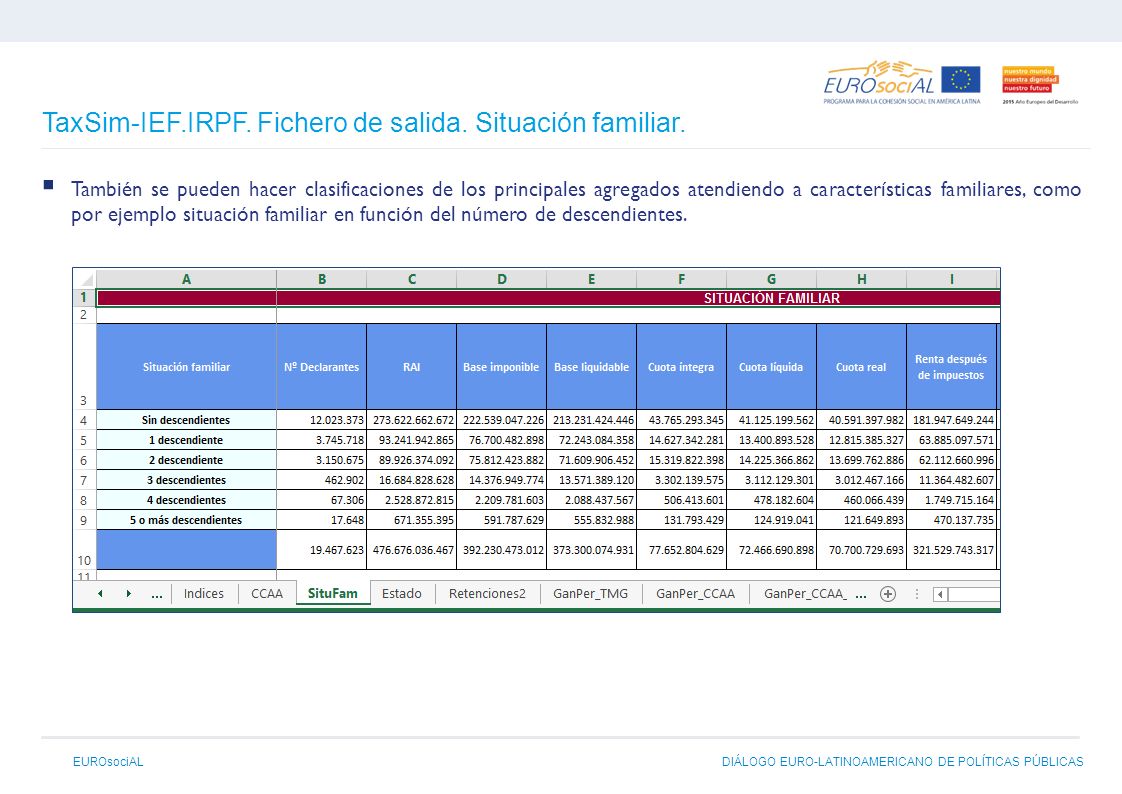Image resolution: width=1122 pixels, height=794 pixels.
Task: Click the 'Nº Declarantes' header cell
Action: tap(322, 367)
